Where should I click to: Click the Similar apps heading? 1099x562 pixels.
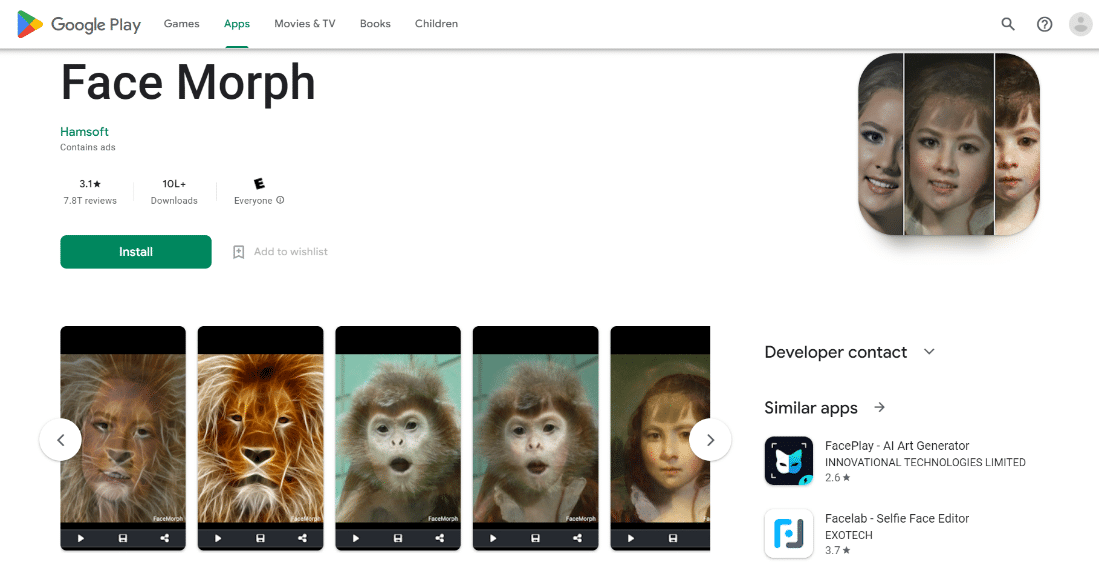click(811, 408)
